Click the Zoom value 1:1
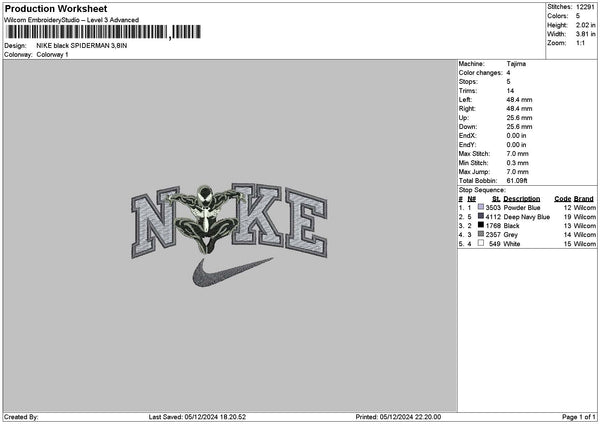 click(580, 43)
